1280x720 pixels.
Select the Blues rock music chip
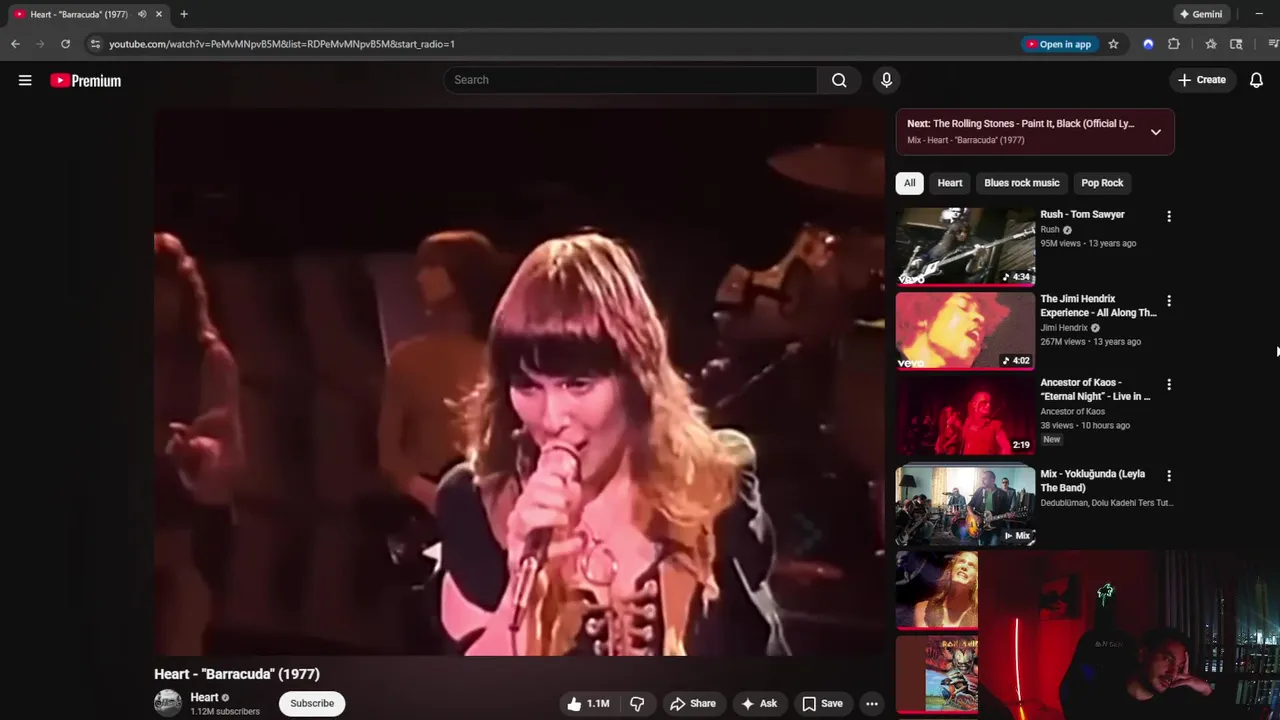tap(1021, 183)
